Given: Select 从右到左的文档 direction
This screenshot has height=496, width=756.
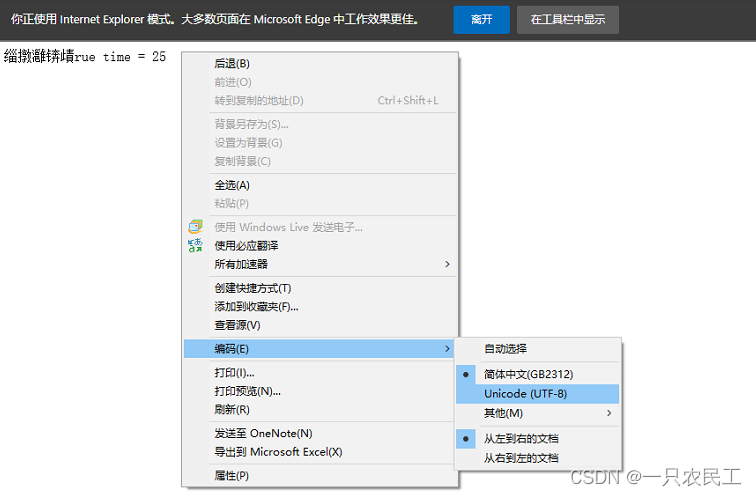Looking at the screenshot, I should tap(538, 458).
